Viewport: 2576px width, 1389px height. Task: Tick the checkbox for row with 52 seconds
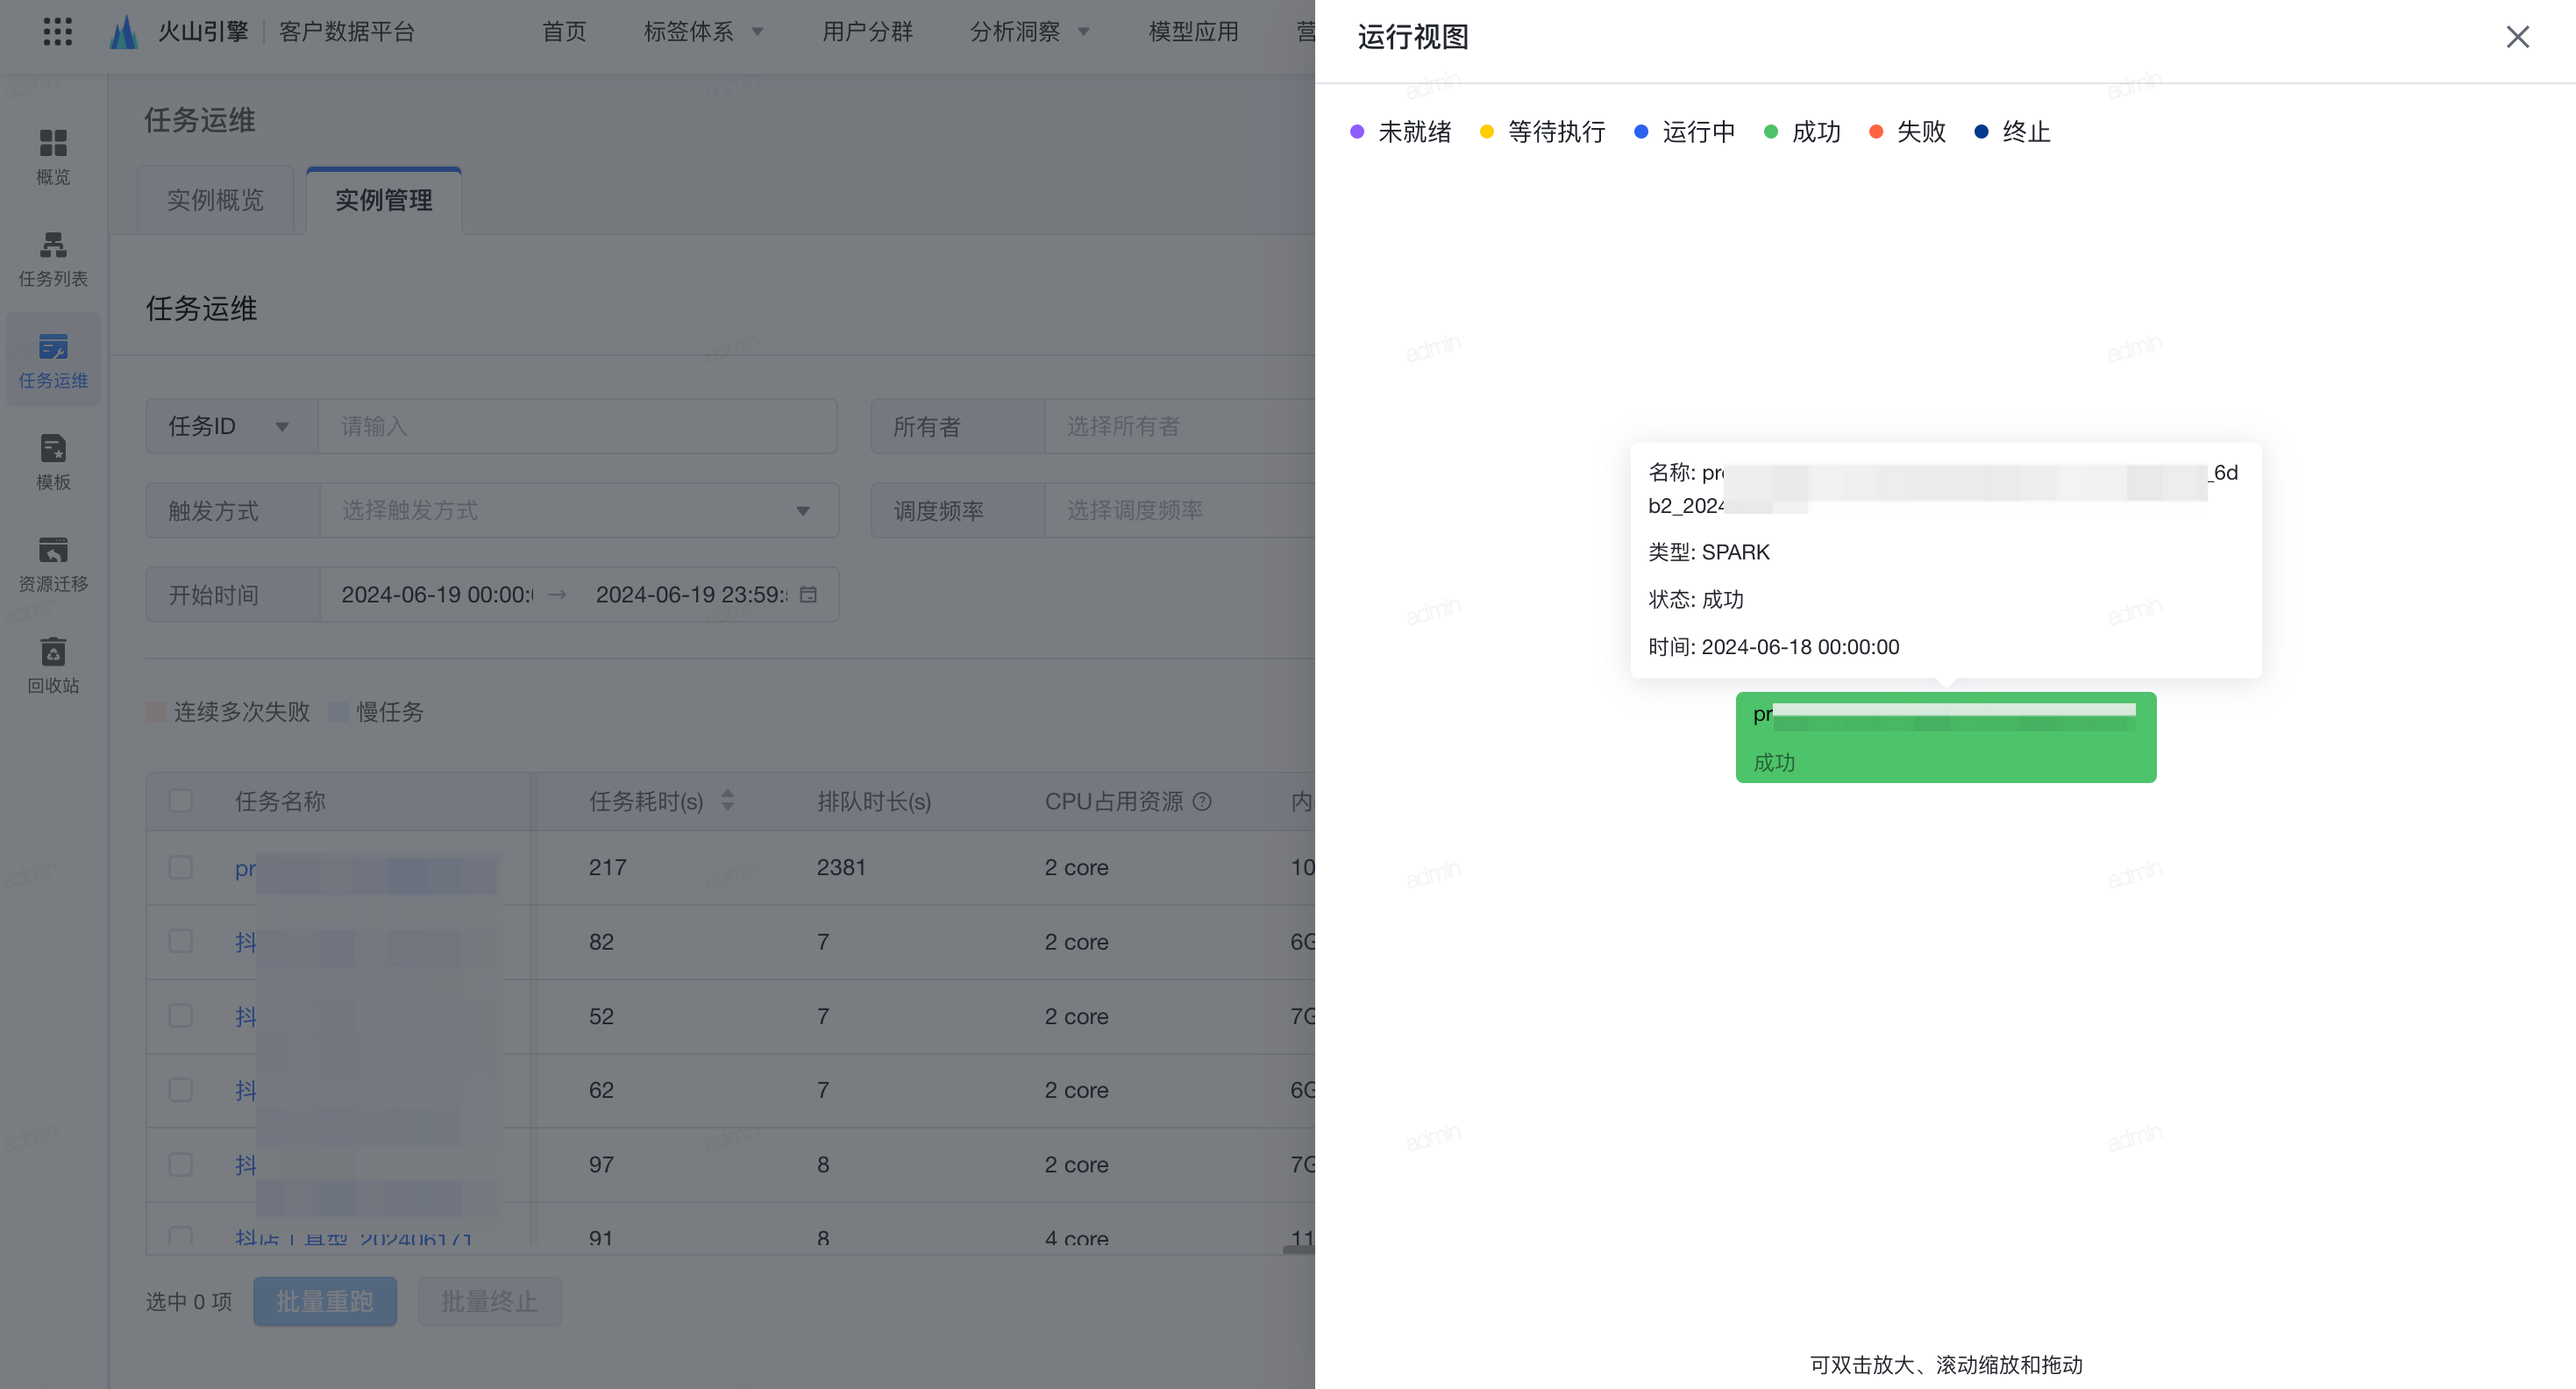click(180, 1016)
